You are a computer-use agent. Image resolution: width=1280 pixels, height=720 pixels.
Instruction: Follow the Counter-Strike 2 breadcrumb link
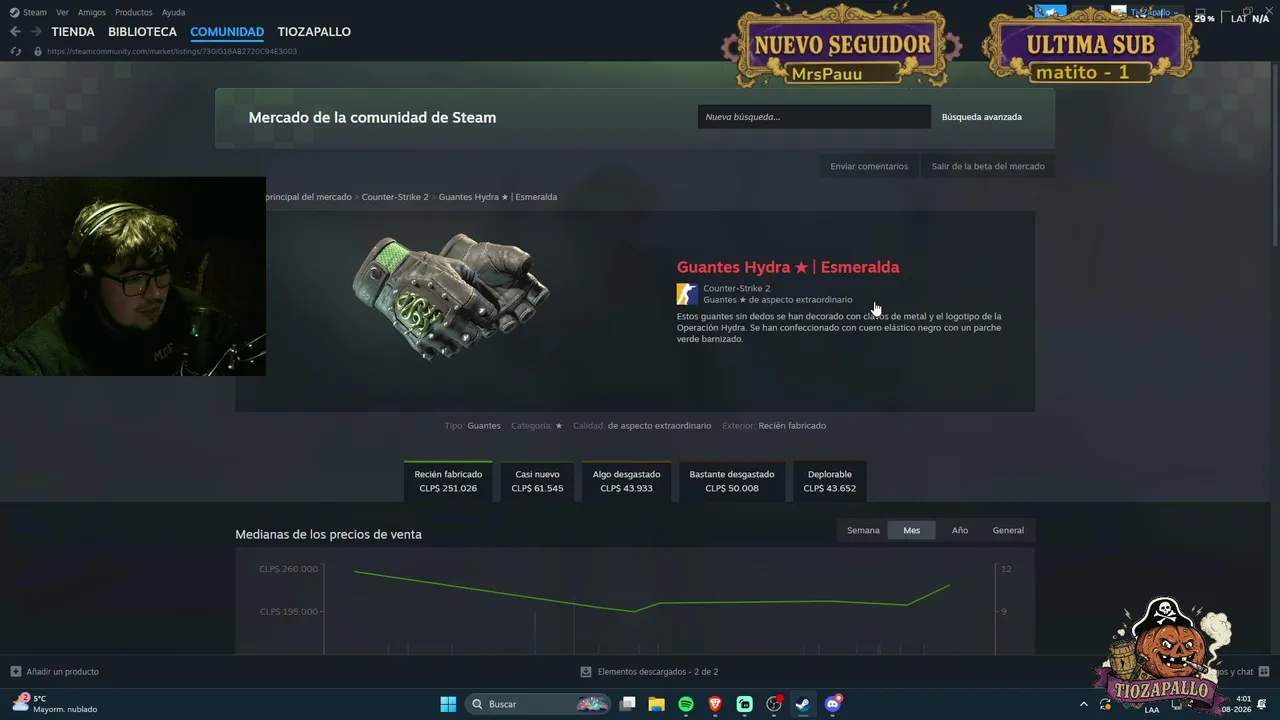click(395, 197)
